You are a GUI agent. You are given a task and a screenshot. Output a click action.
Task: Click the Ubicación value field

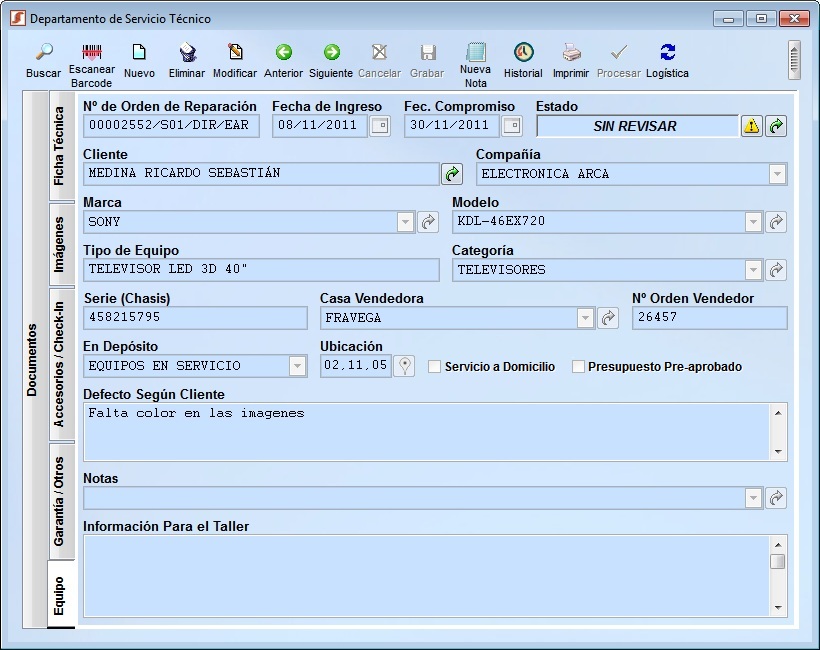click(x=356, y=366)
